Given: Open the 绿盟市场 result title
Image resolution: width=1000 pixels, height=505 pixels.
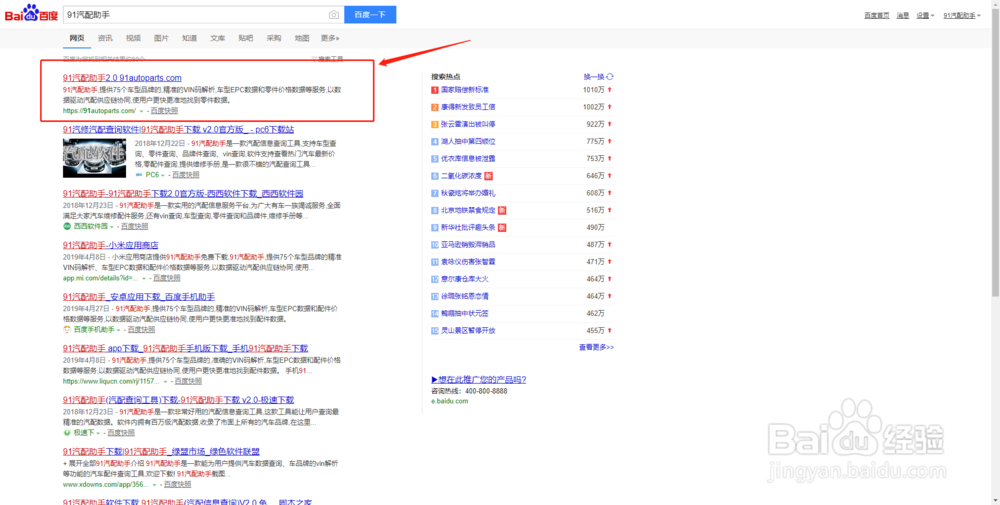Looking at the screenshot, I should tap(161, 451).
